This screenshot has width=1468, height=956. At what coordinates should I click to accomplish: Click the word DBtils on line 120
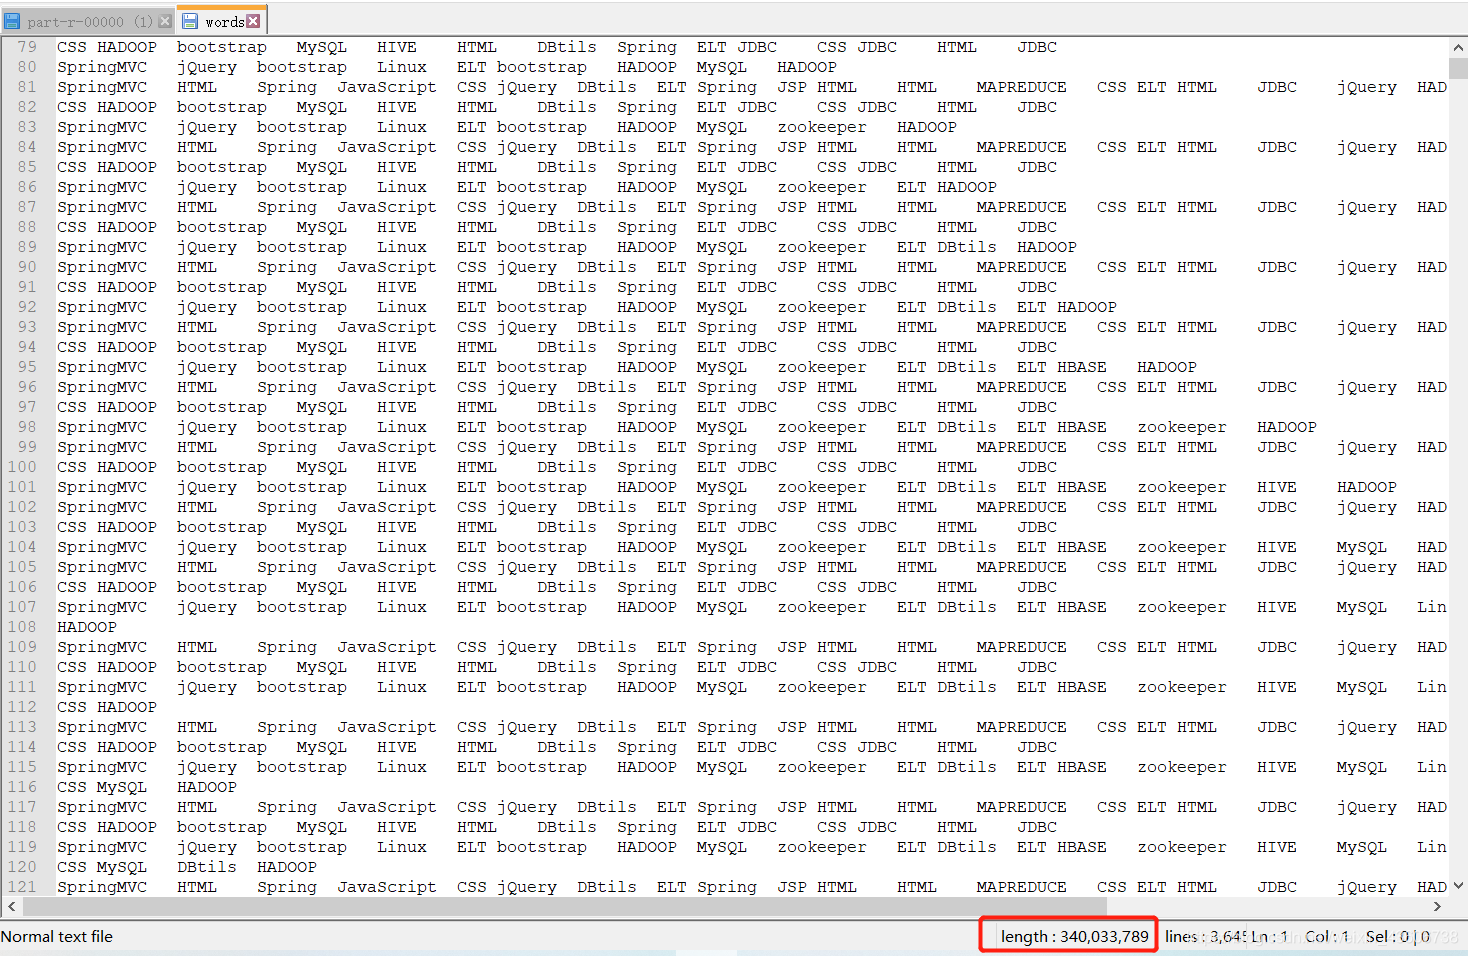(207, 867)
